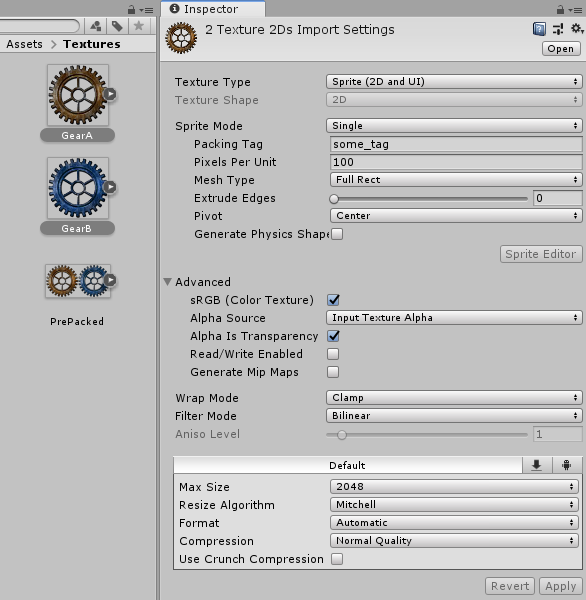Open the help reference book icon

pos(539,29)
